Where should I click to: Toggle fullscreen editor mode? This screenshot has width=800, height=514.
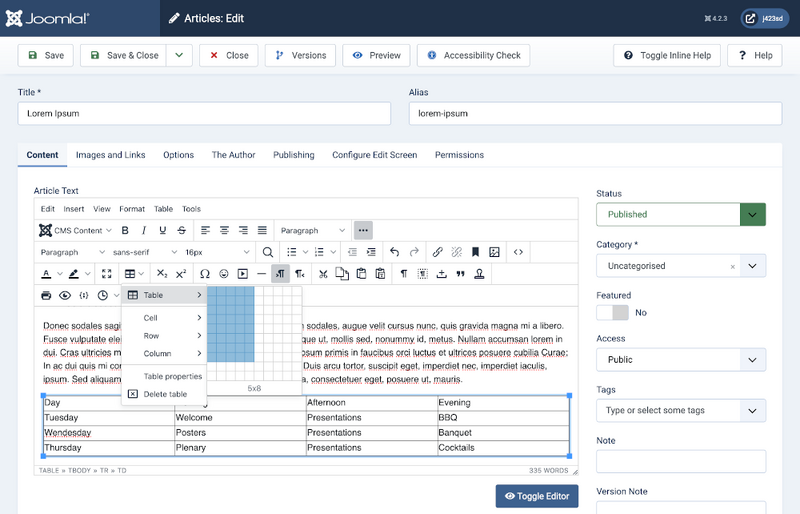106,274
